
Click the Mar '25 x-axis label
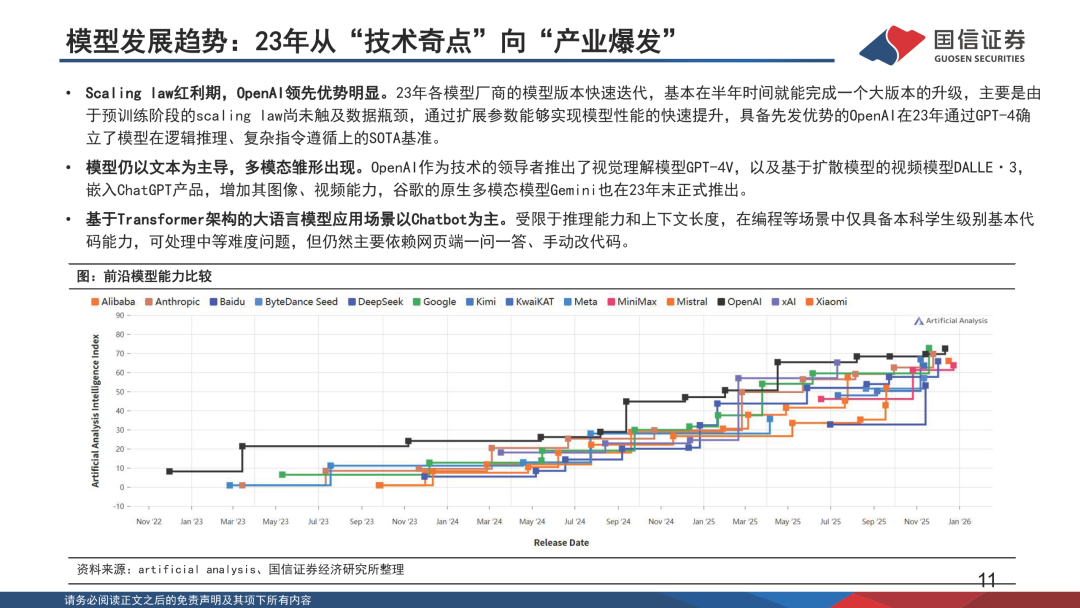745,521
